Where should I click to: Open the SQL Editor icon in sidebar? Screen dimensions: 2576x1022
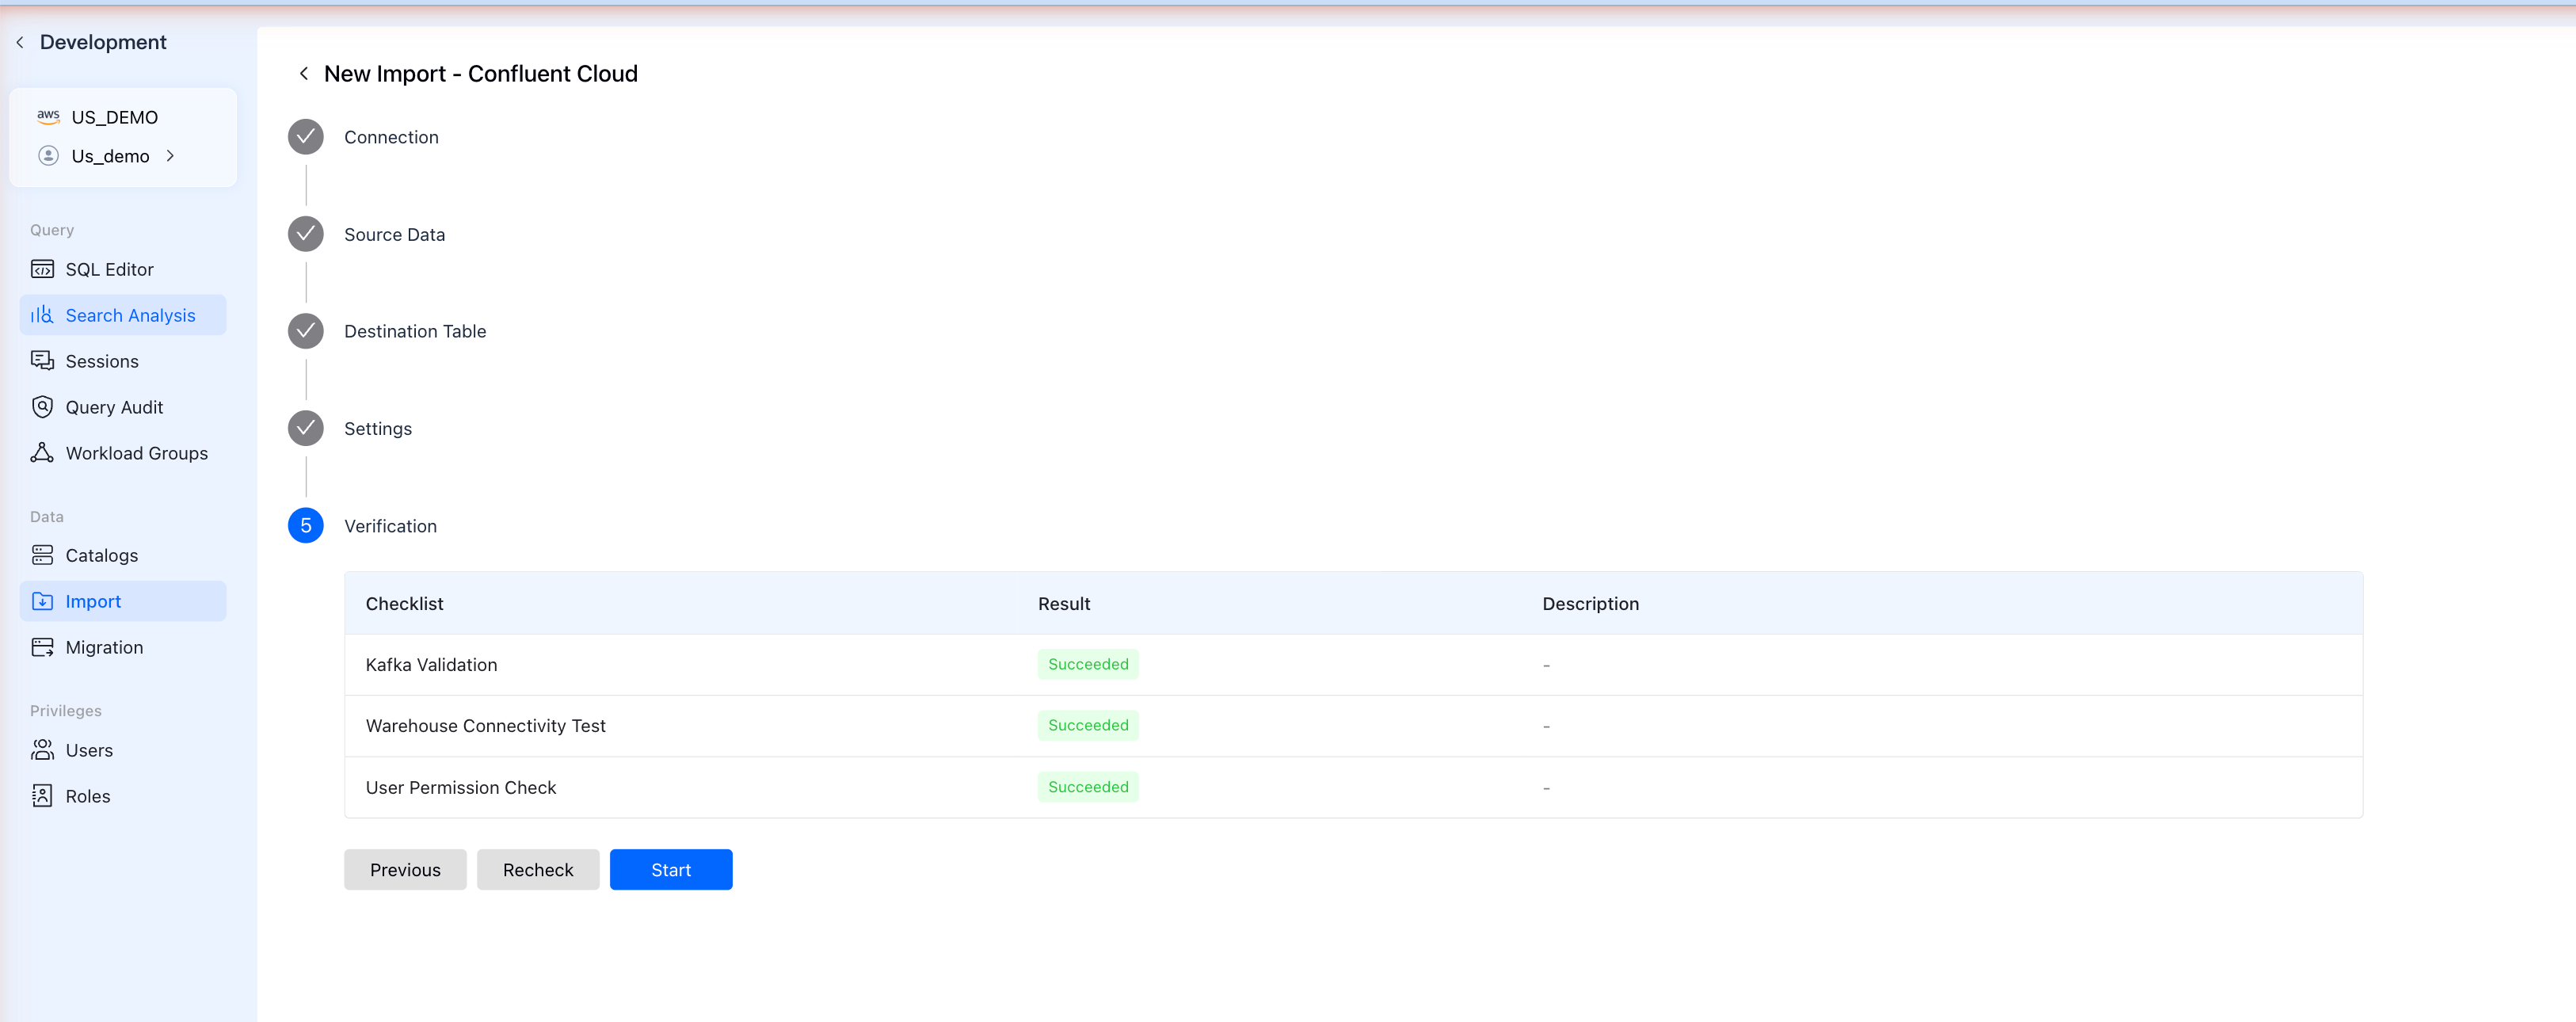click(x=42, y=269)
